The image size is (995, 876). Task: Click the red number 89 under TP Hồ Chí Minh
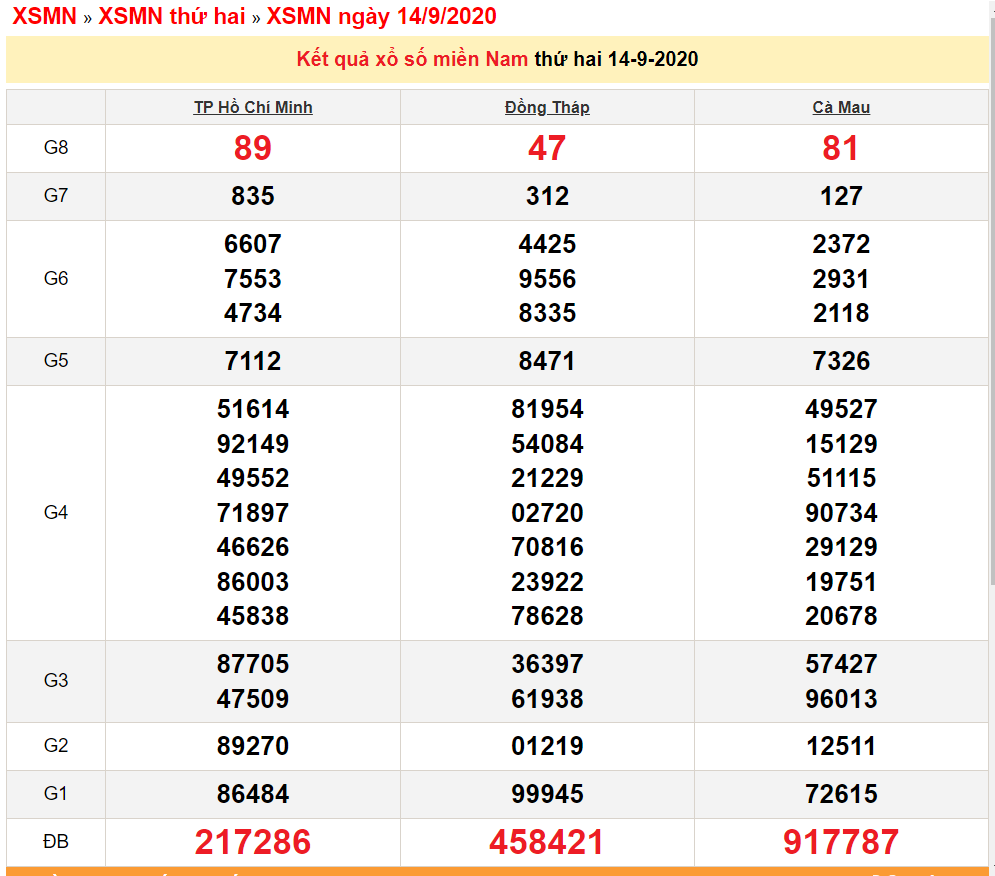pos(253,148)
